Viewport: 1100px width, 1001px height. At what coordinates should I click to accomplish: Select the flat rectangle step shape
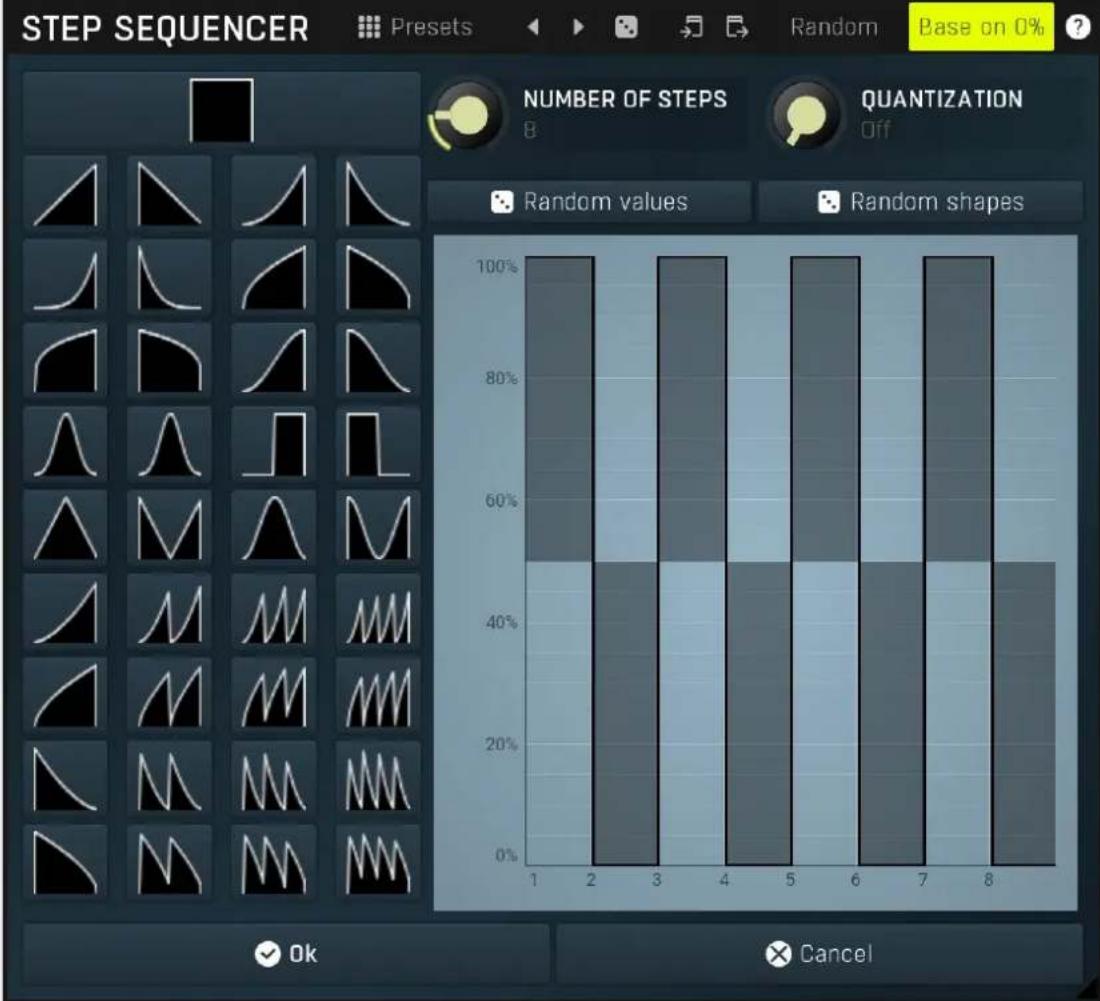(221, 110)
